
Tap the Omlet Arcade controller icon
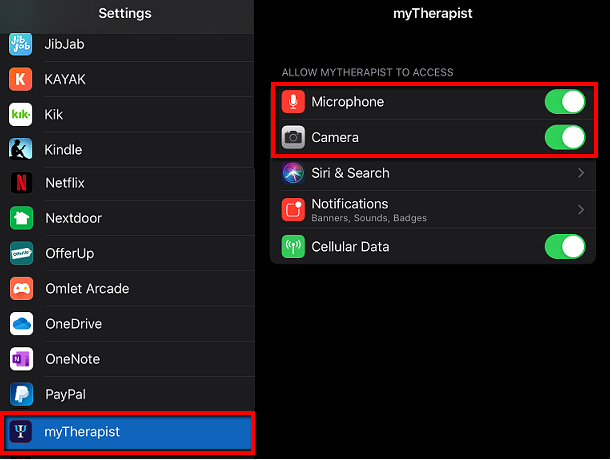(21, 288)
